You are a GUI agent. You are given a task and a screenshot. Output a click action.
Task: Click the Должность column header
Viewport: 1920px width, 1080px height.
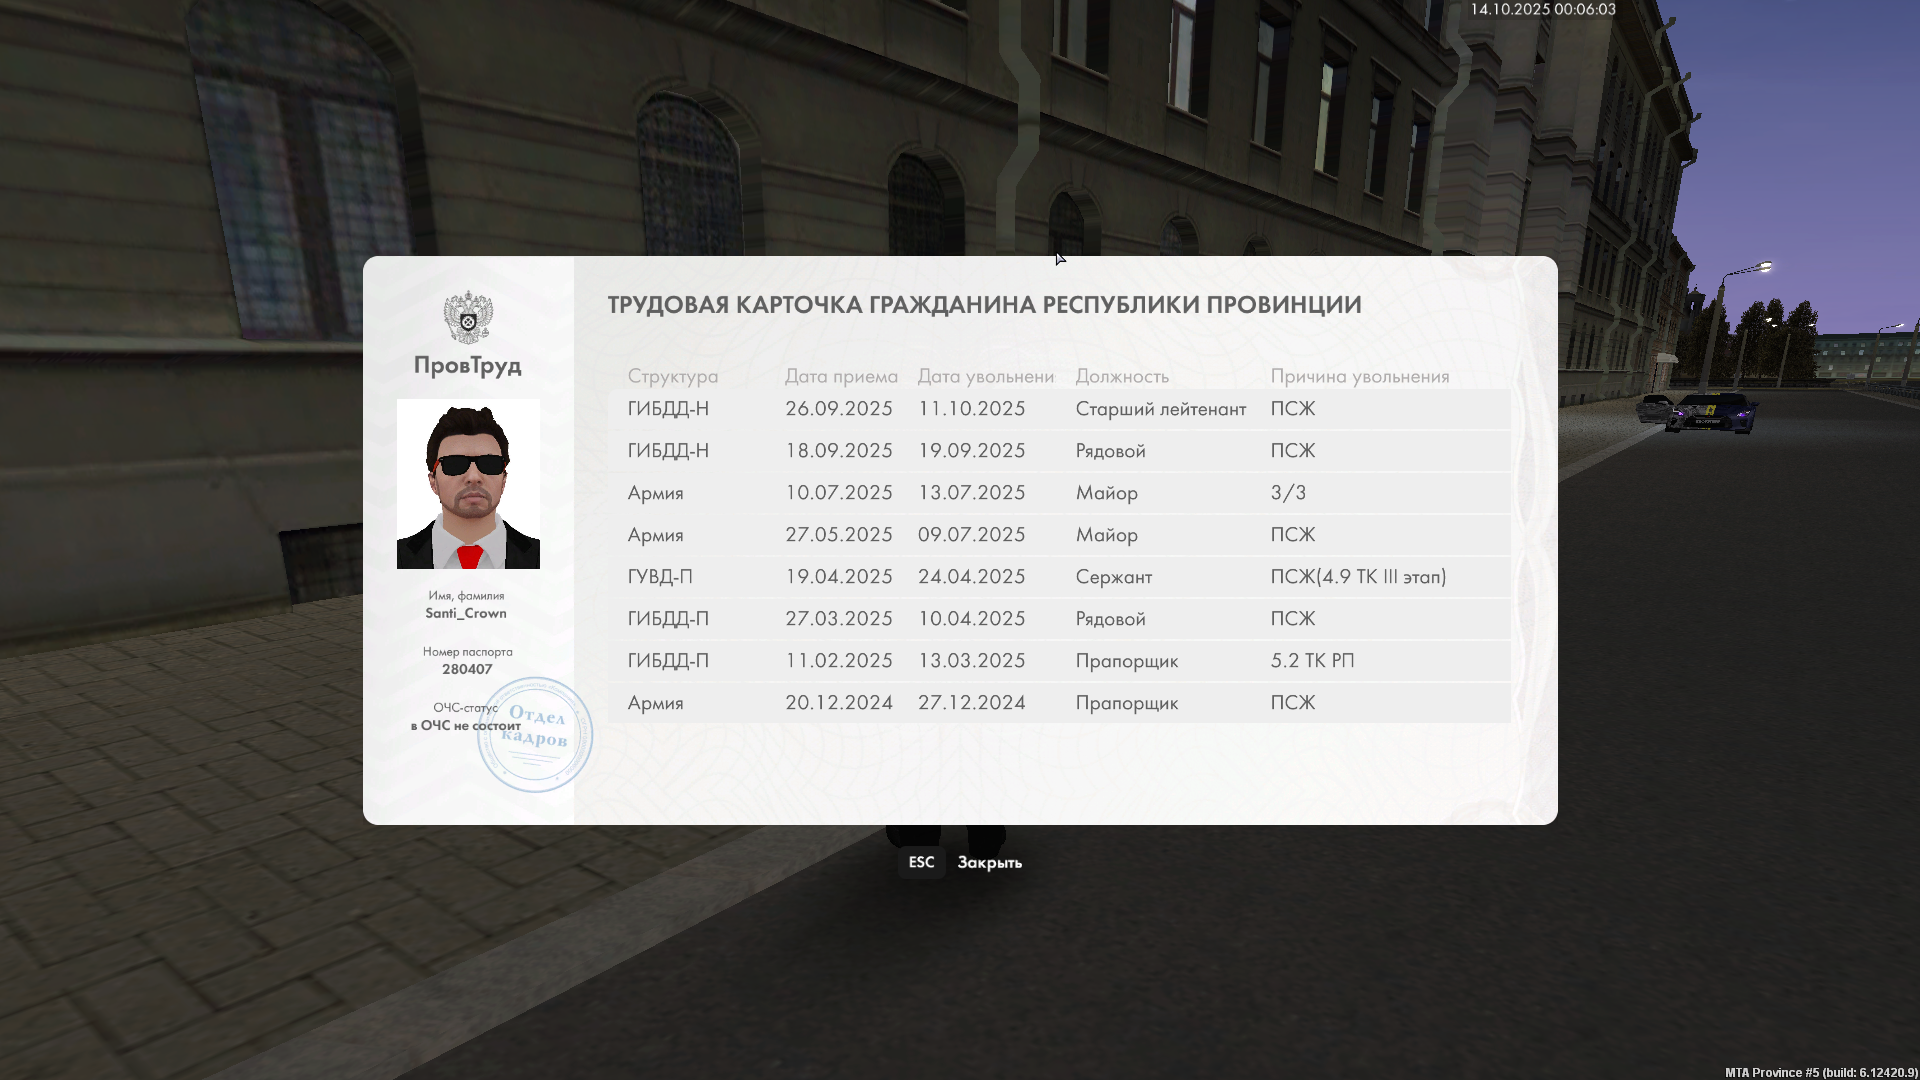1122,376
